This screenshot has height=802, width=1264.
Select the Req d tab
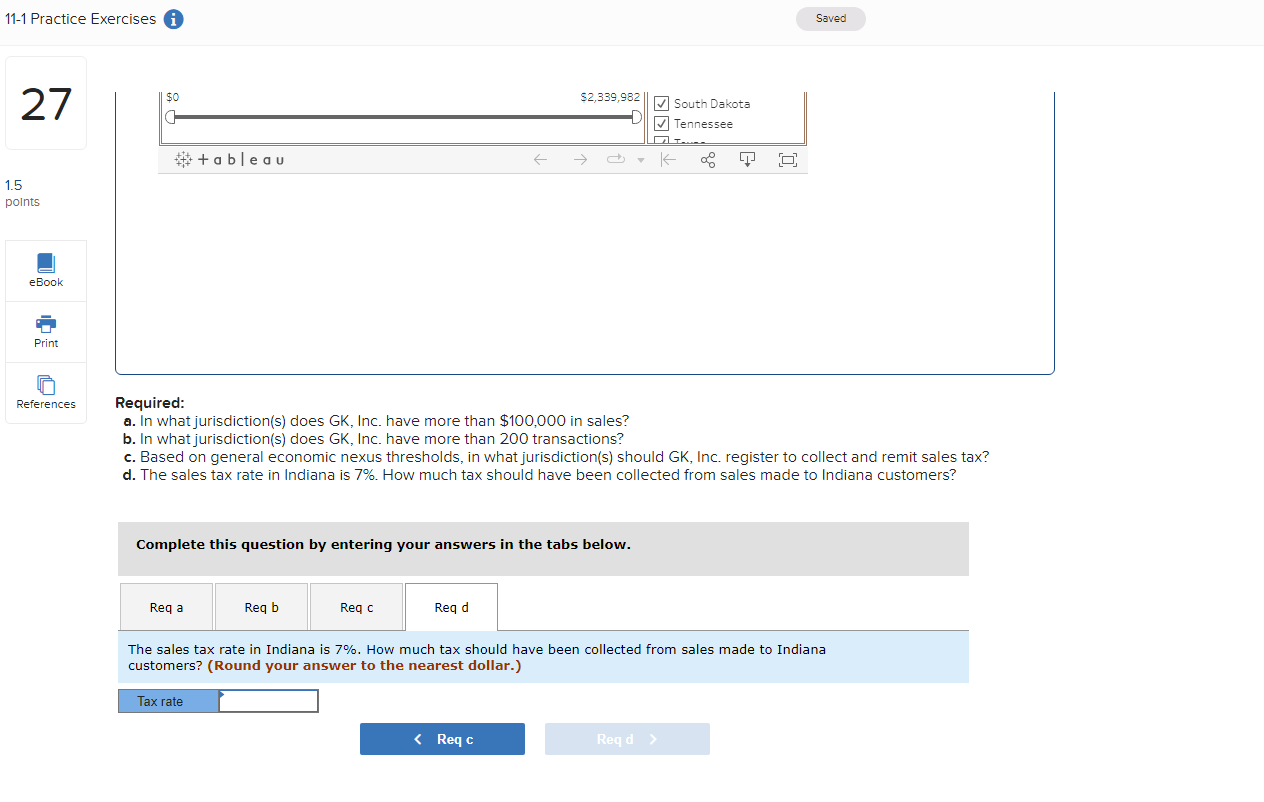pyautogui.click(x=451, y=607)
